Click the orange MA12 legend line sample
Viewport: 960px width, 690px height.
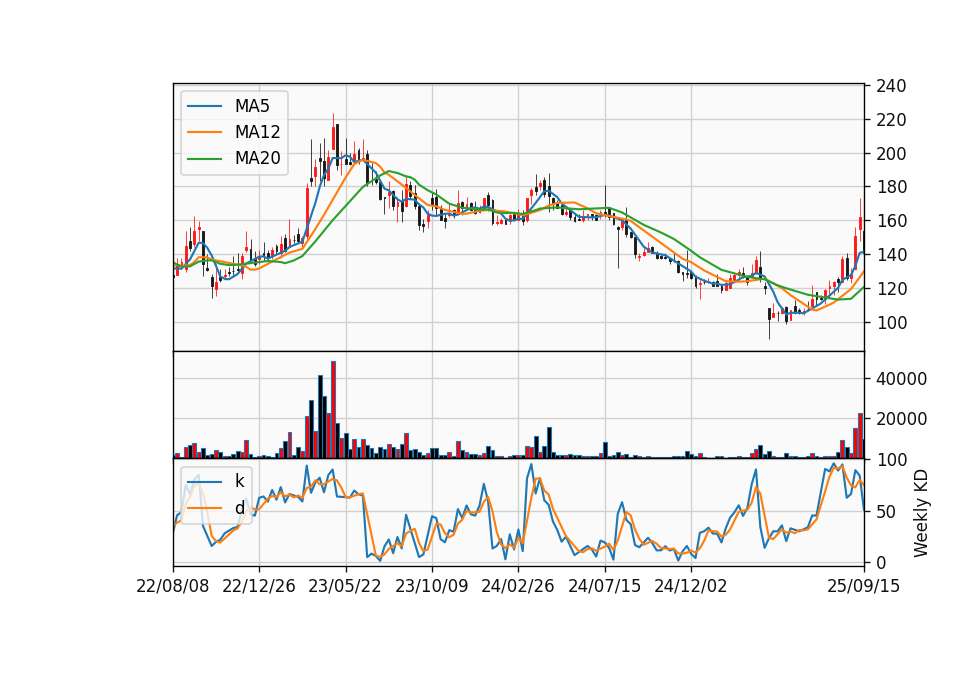point(204,132)
